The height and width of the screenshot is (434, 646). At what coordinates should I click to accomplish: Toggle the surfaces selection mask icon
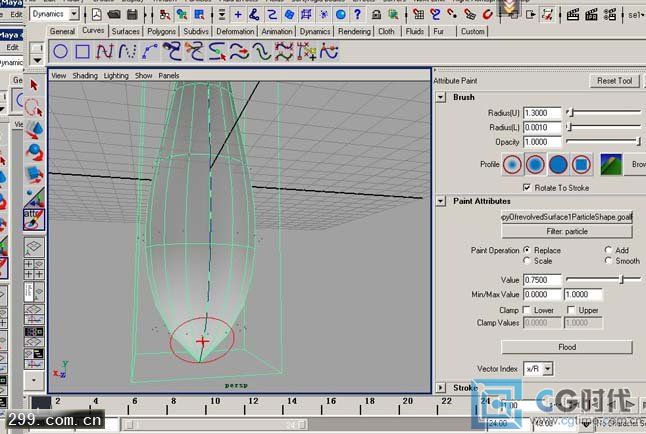pyautogui.click(x=289, y=15)
